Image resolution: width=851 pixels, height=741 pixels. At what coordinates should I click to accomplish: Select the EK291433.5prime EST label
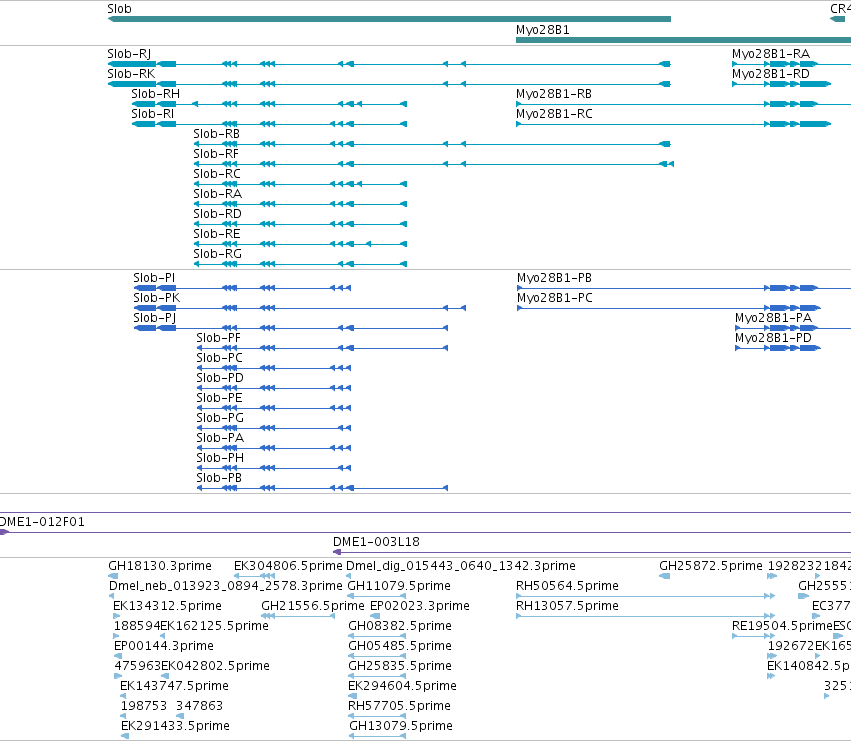[175, 727]
